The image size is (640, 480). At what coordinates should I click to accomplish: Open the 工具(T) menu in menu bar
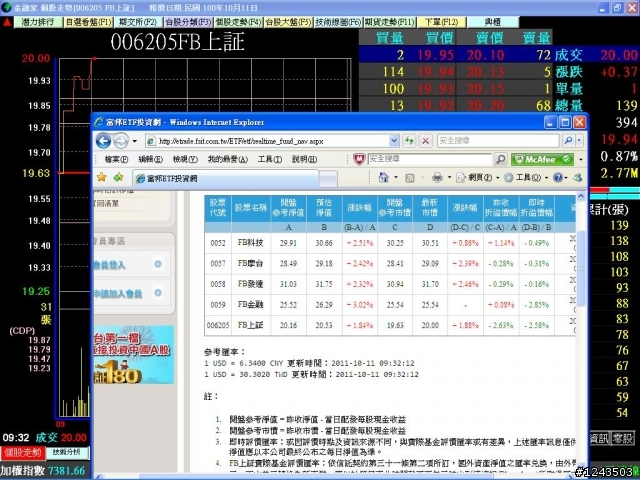point(270,159)
